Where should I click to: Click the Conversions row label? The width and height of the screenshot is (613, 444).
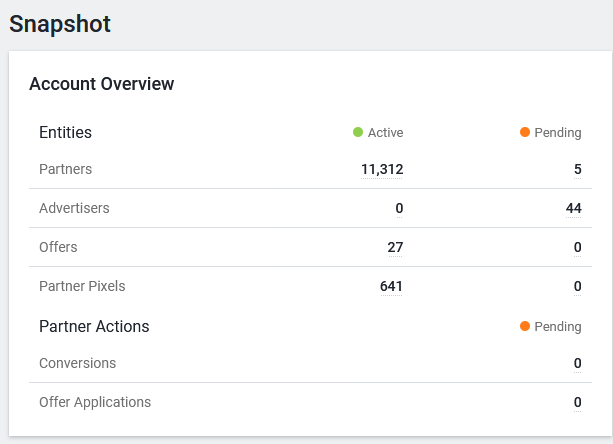click(77, 363)
